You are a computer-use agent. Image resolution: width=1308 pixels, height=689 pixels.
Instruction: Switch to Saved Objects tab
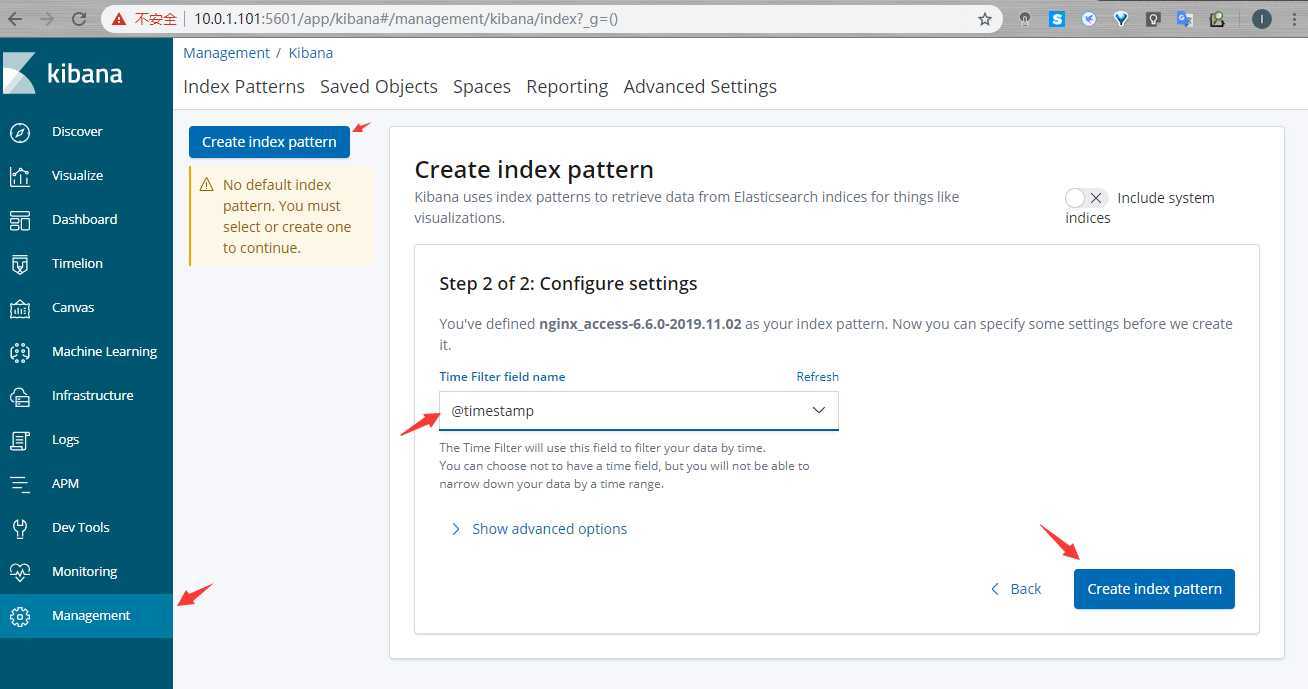click(x=379, y=87)
